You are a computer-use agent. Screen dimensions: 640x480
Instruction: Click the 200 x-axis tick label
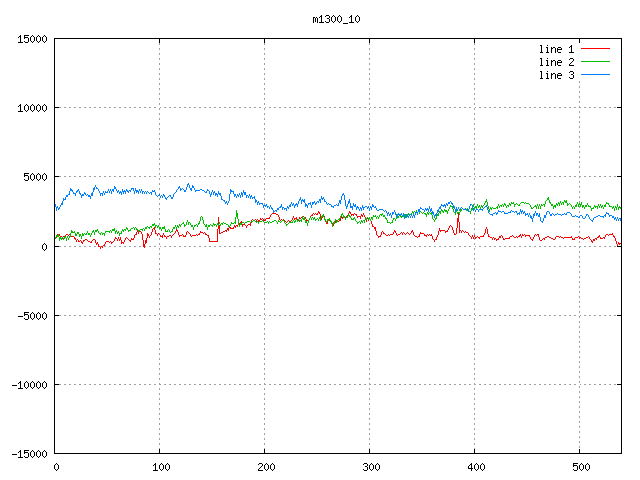[x=264, y=467]
